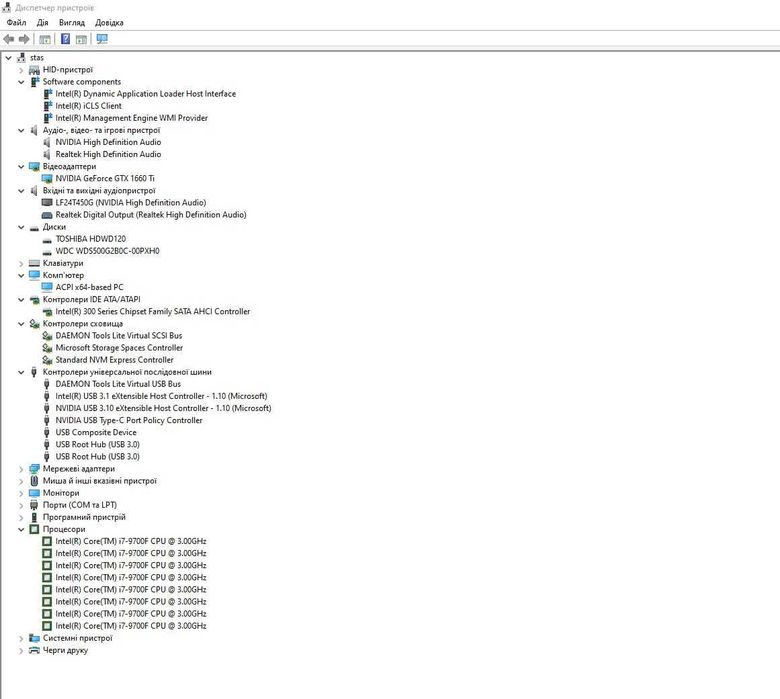Open the Вигляд menu

72,22
